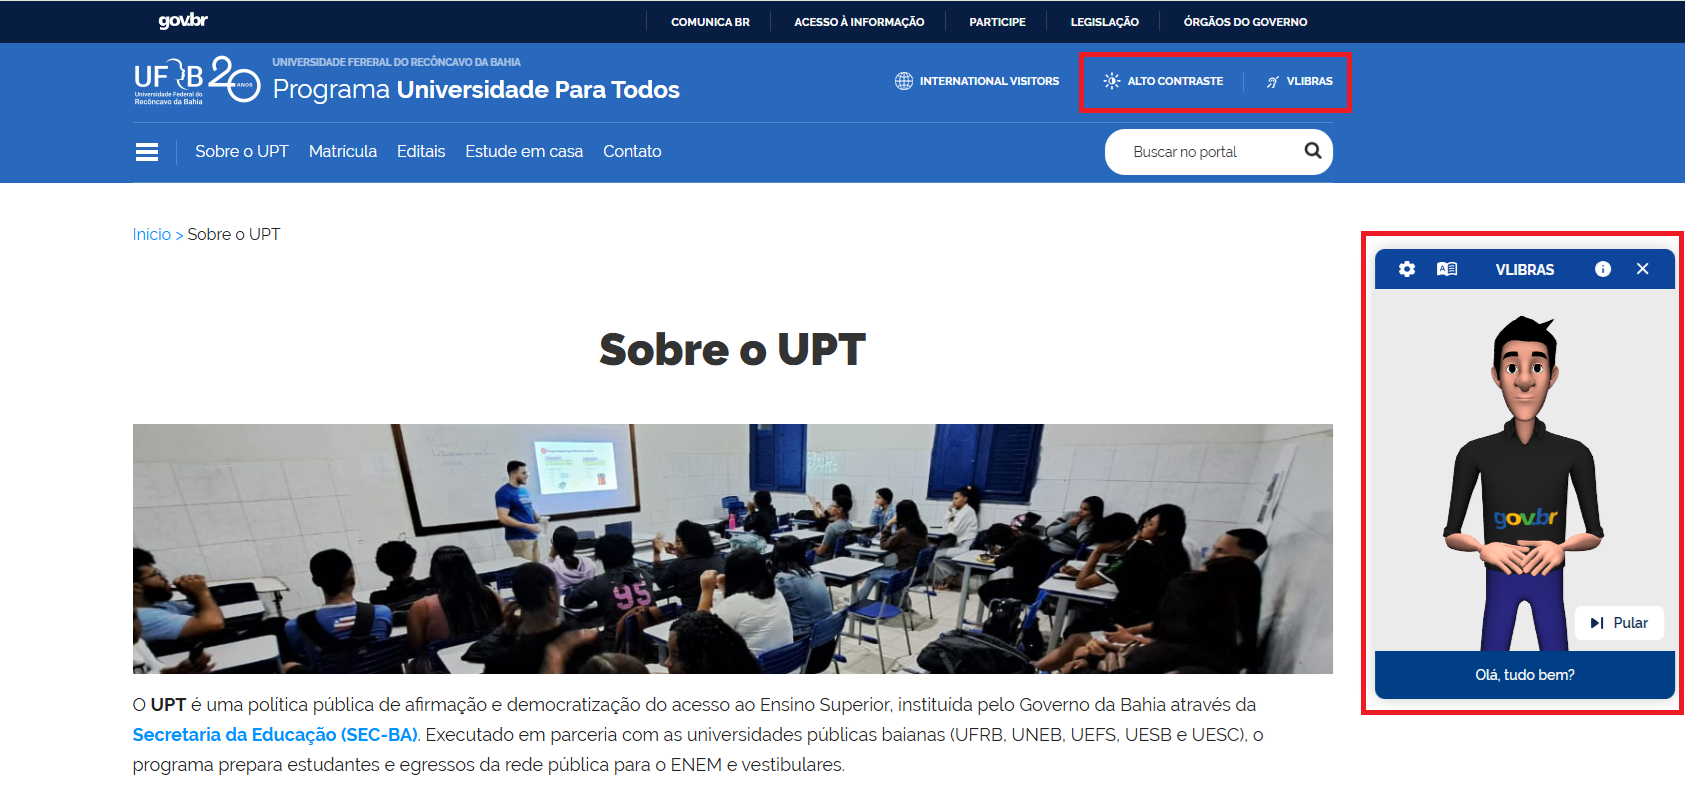
Task: Click the gov.br logo
Action: coord(183,21)
